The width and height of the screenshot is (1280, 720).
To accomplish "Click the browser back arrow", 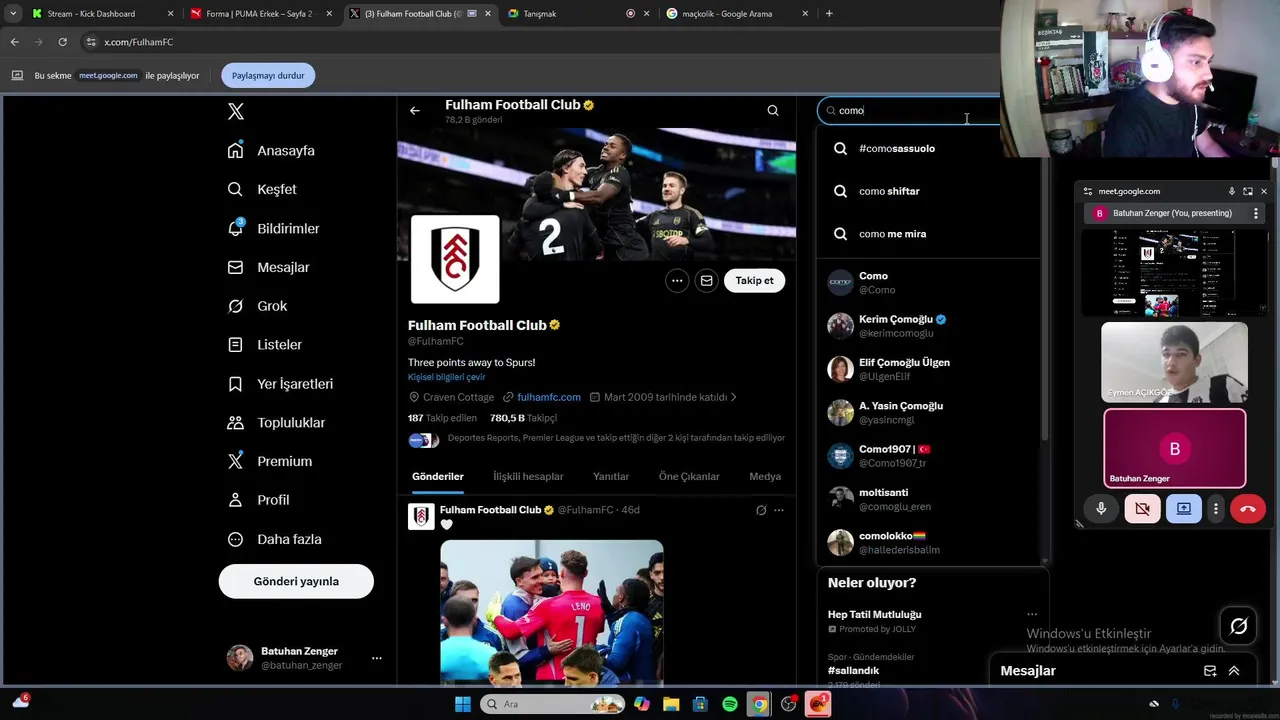I will click(14, 42).
